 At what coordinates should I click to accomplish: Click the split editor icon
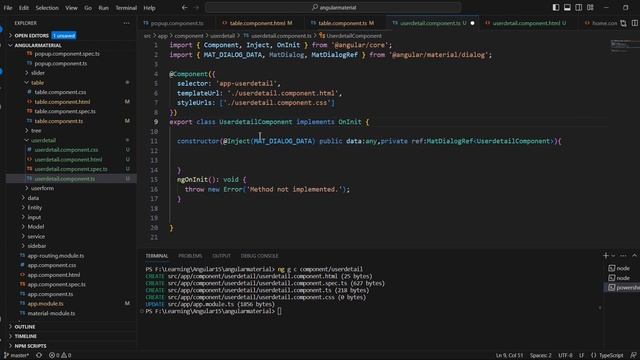(635, 23)
